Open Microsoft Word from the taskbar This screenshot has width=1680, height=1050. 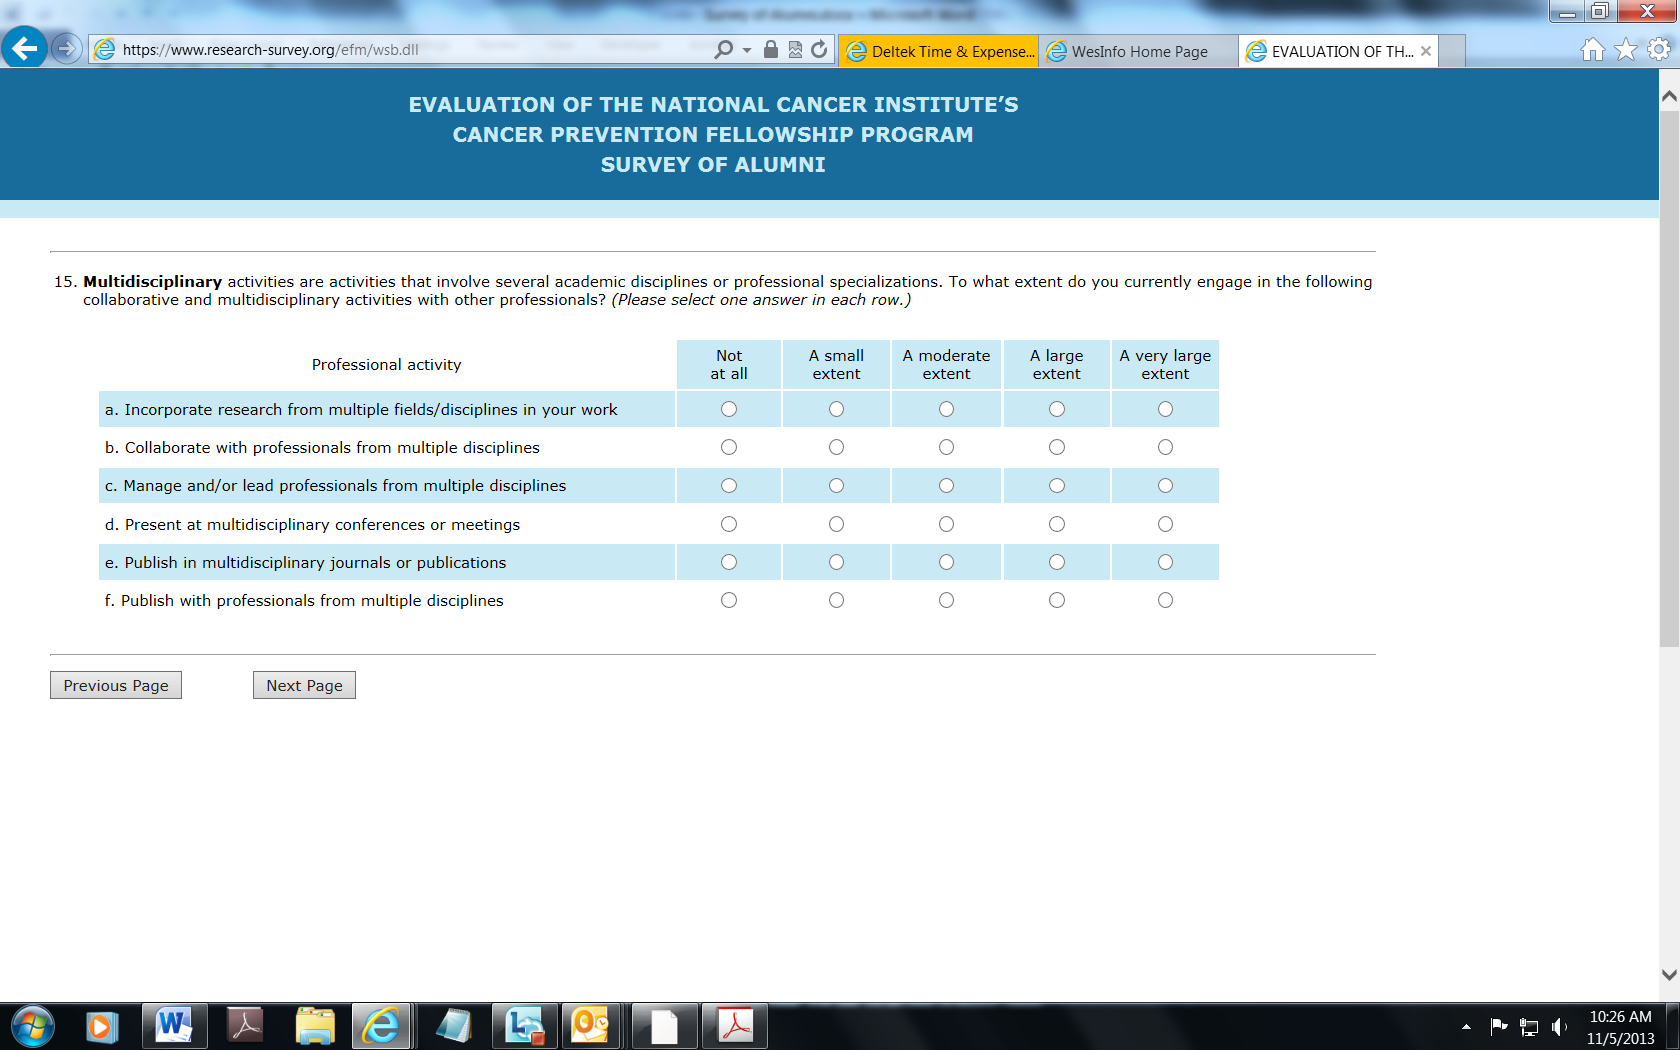174,1026
